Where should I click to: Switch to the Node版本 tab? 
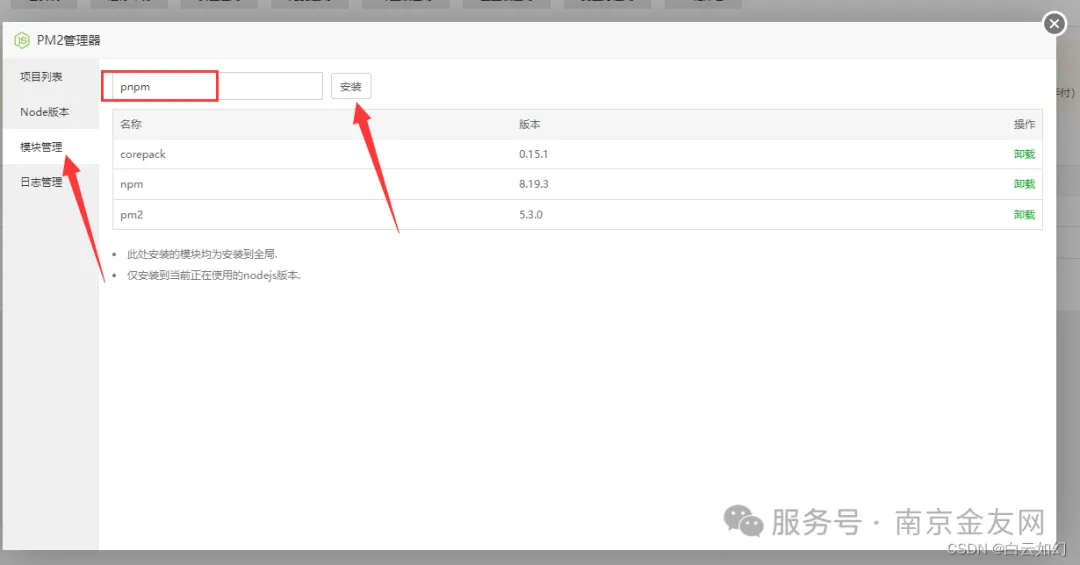(51, 112)
